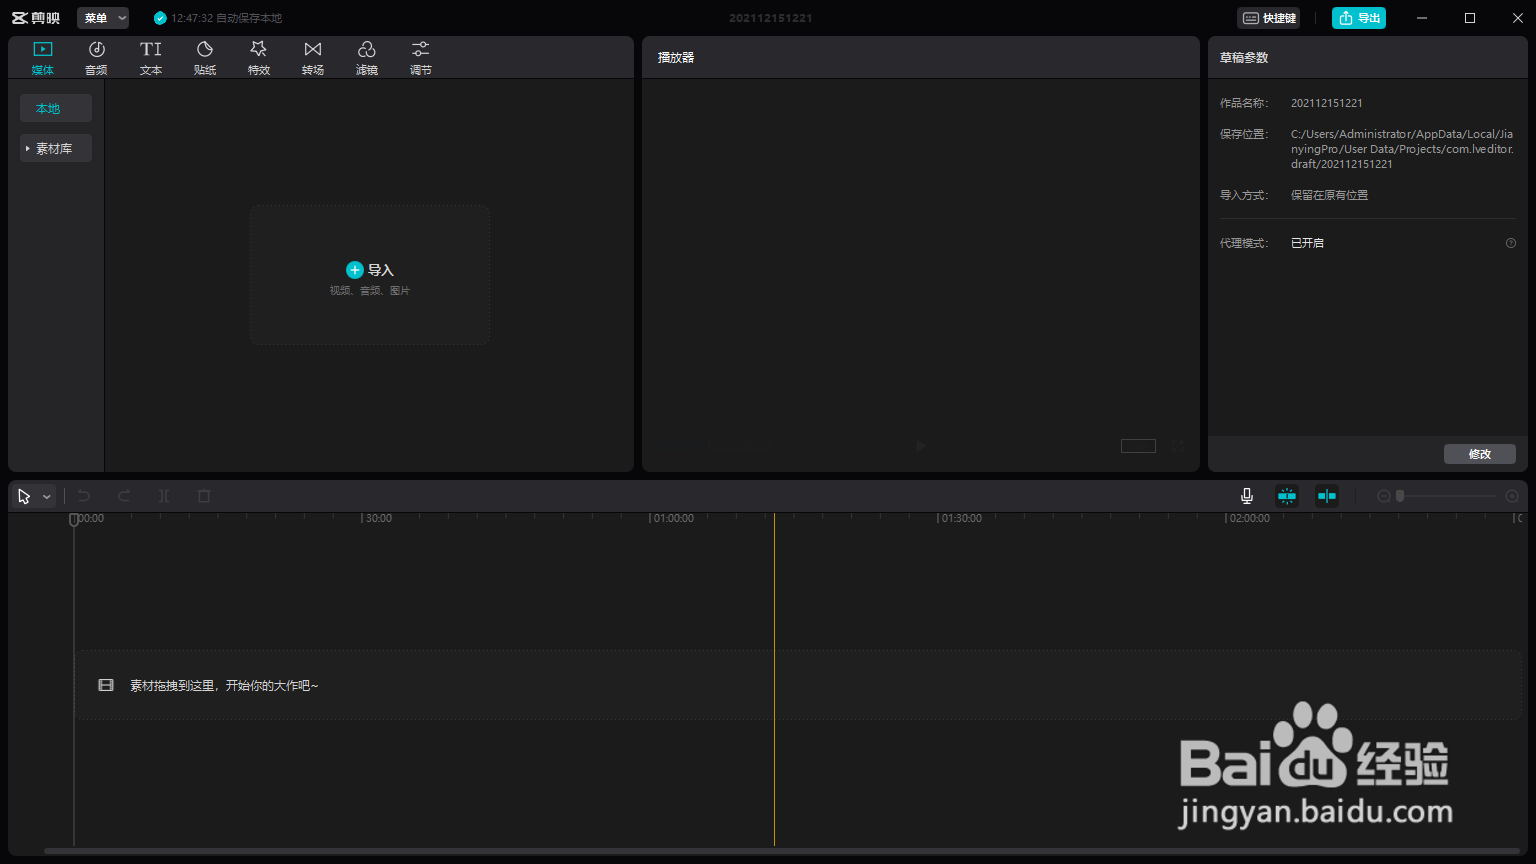Click the 草稿参数 draft parameters header

1244,58
